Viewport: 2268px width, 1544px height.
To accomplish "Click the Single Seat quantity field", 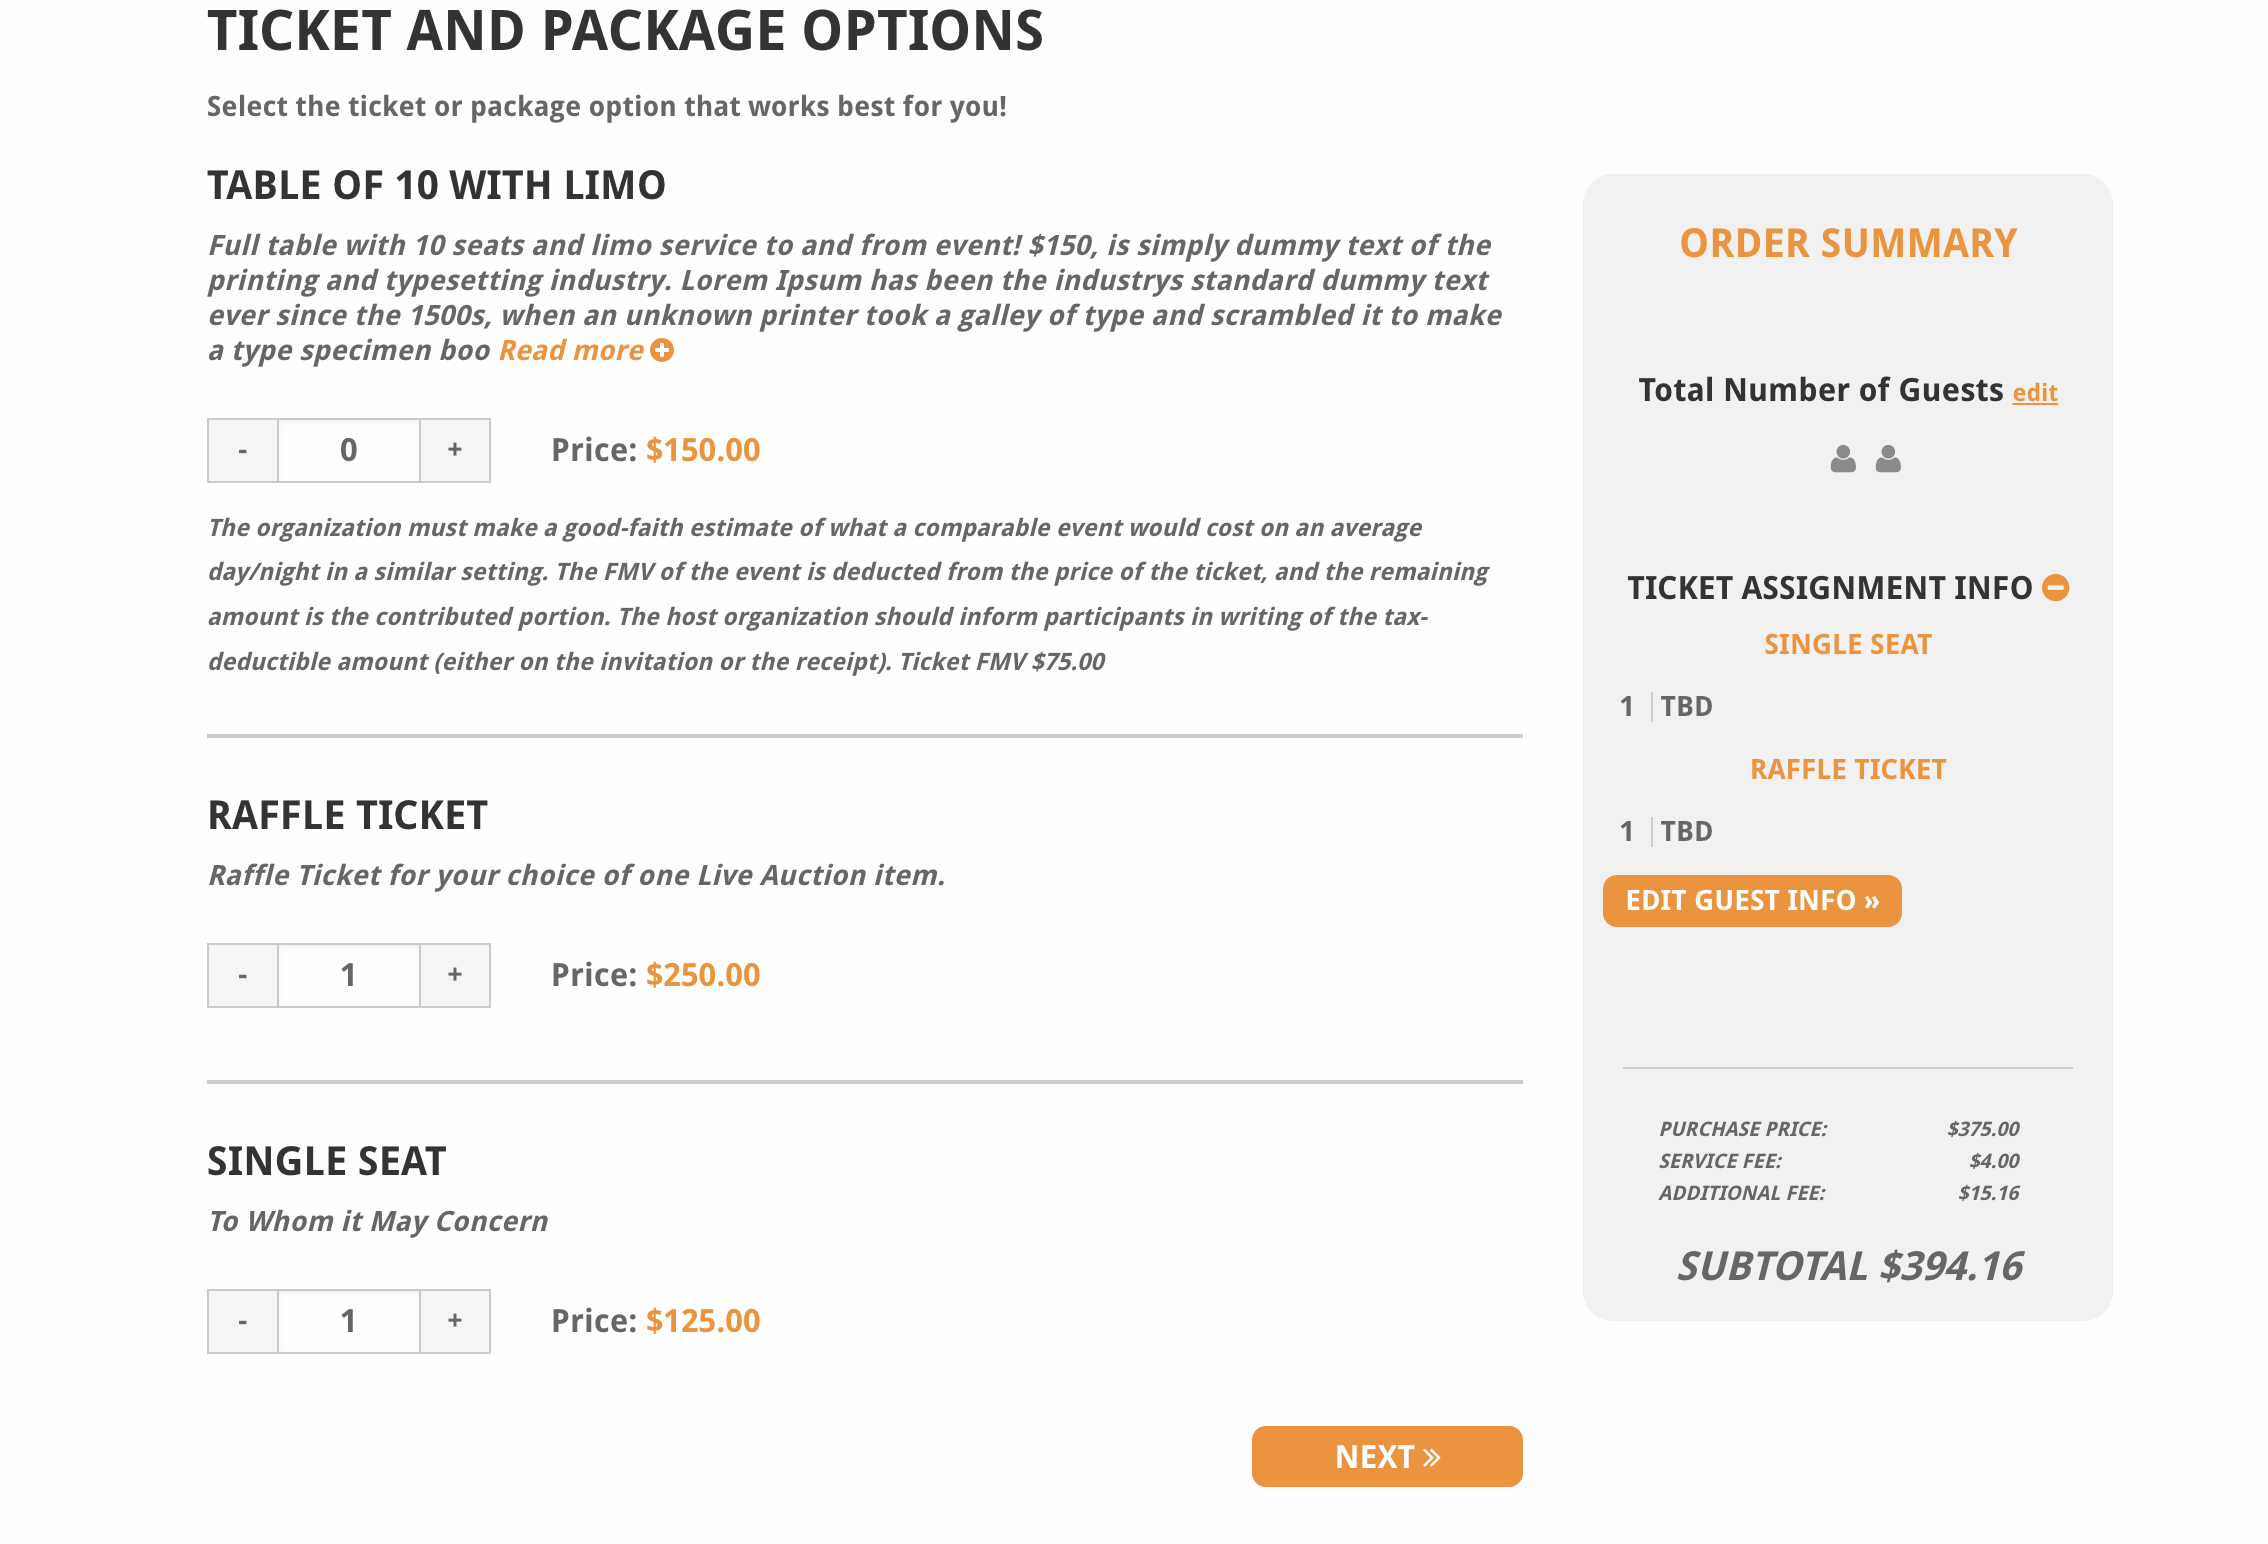I will [348, 1321].
